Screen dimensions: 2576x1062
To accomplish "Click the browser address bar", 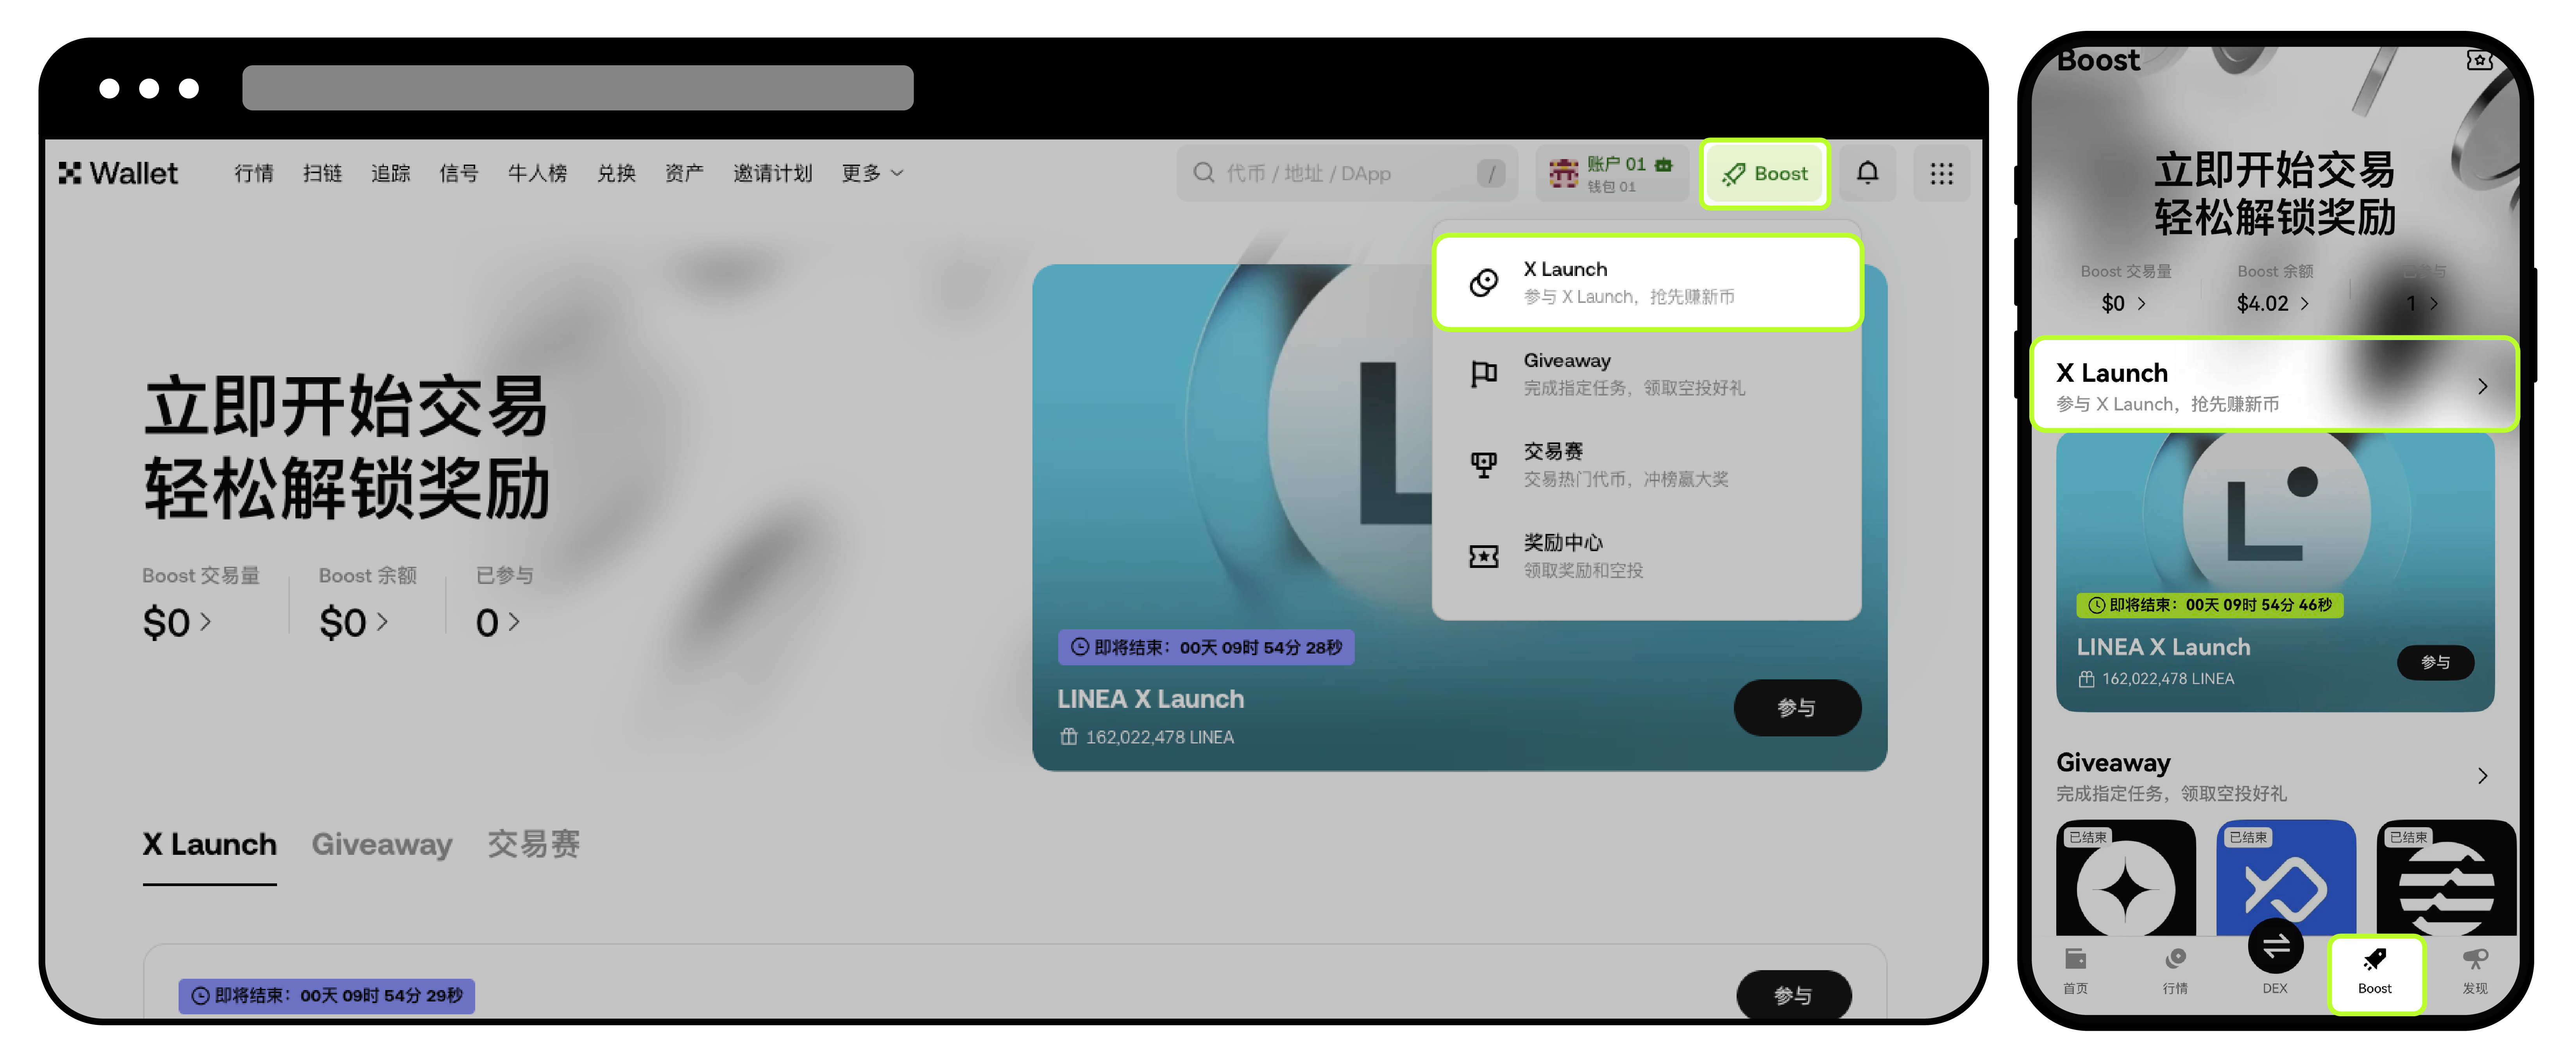I will click(x=577, y=88).
